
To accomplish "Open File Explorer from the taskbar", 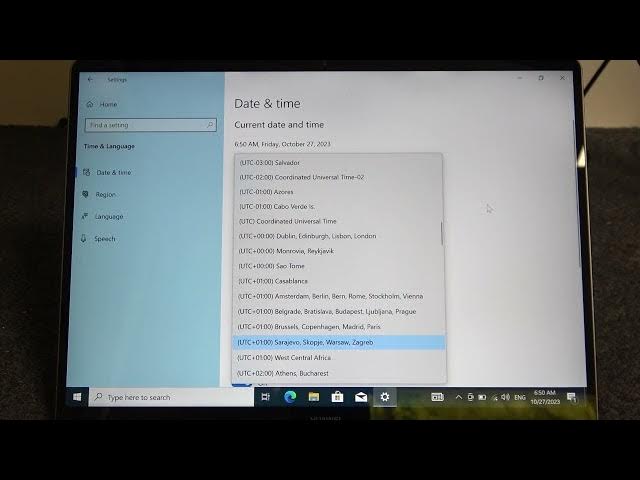I will pos(313,397).
